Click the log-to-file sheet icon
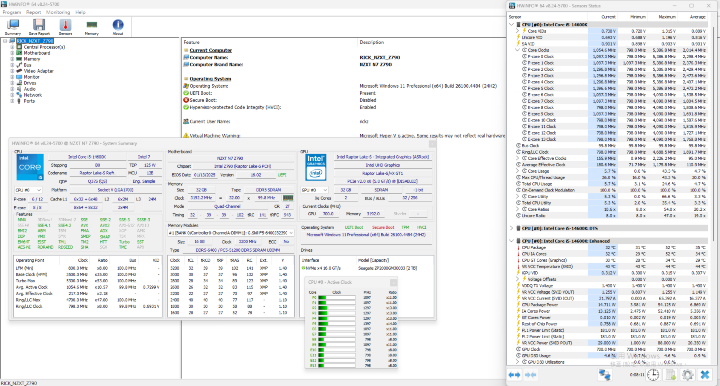The width and height of the screenshot is (720, 386). [x=670, y=375]
